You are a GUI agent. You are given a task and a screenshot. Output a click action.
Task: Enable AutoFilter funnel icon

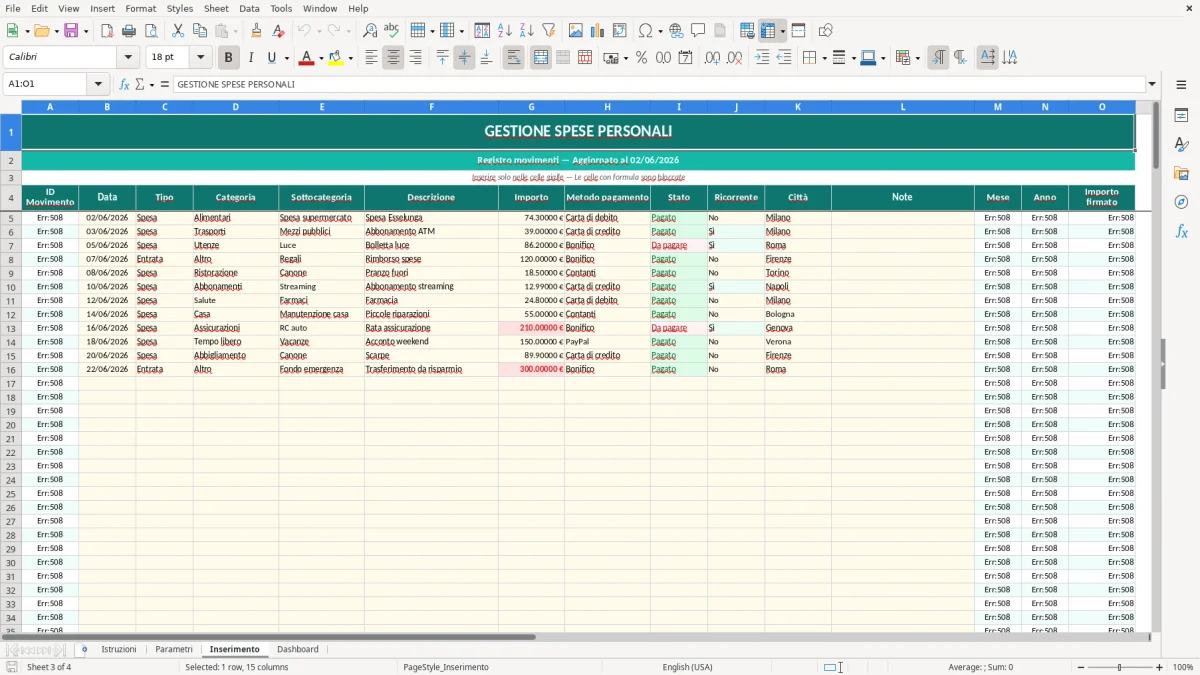point(549,31)
